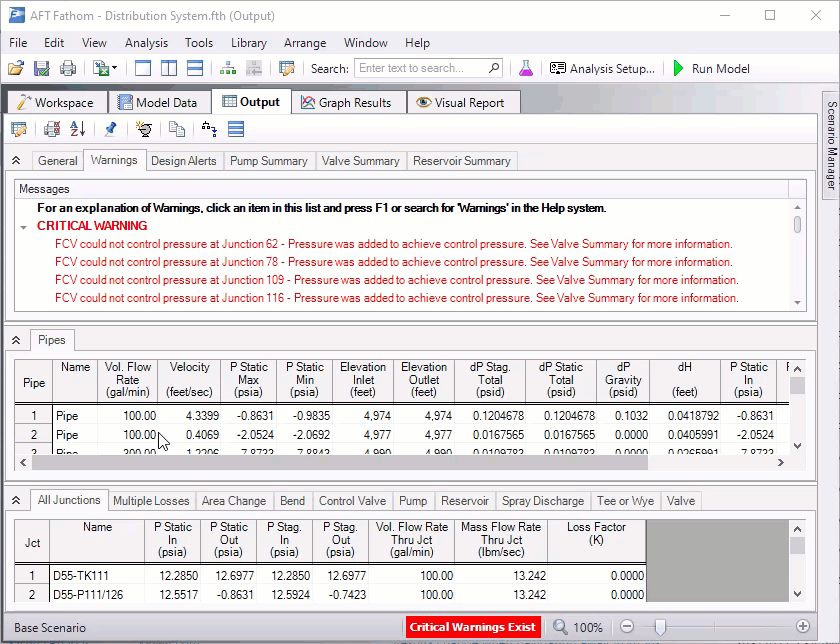Click the Output Control icon in Output toolbar
The height and width of the screenshot is (644, 840).
(19, 129)
